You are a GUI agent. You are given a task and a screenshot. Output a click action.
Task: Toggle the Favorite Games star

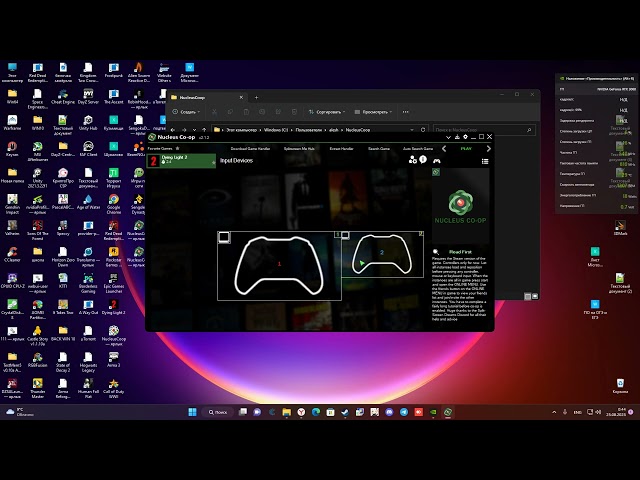[178, 149]
